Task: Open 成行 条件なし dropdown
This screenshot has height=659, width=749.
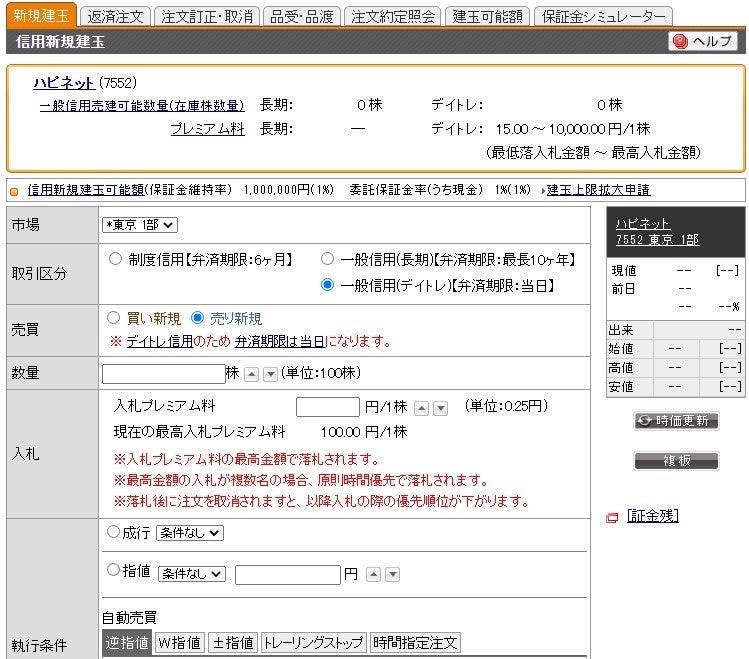Action: [190, 533]
